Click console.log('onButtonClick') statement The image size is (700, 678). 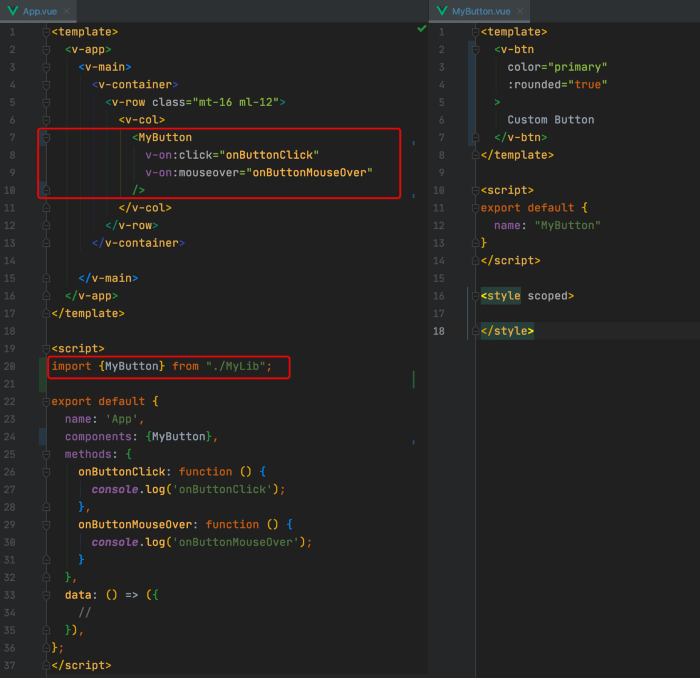click(x=188, y=489)
